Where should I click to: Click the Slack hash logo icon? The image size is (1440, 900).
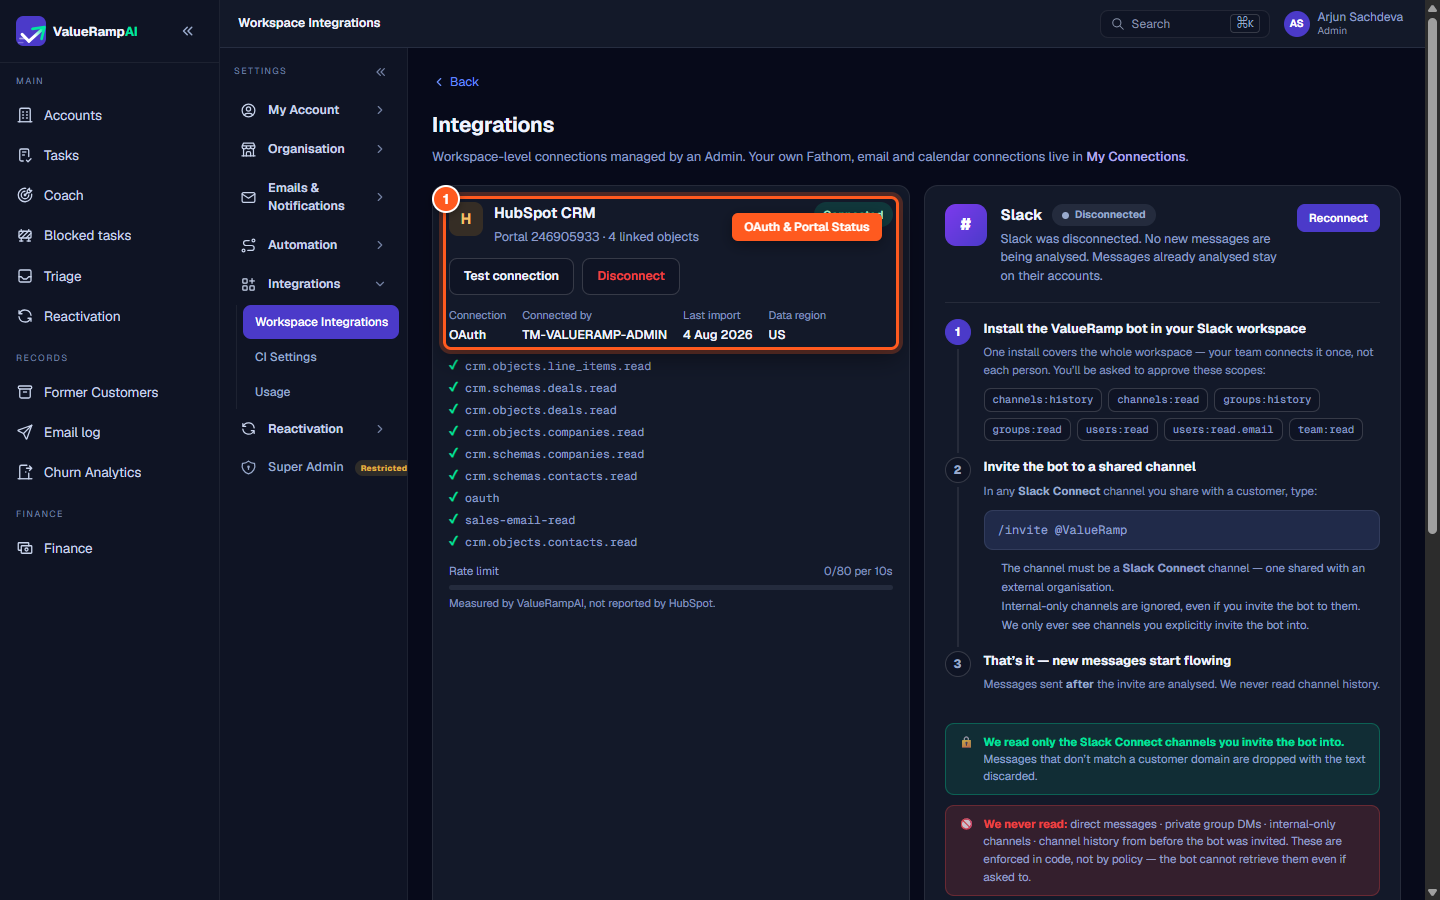(x=966, y=225)
